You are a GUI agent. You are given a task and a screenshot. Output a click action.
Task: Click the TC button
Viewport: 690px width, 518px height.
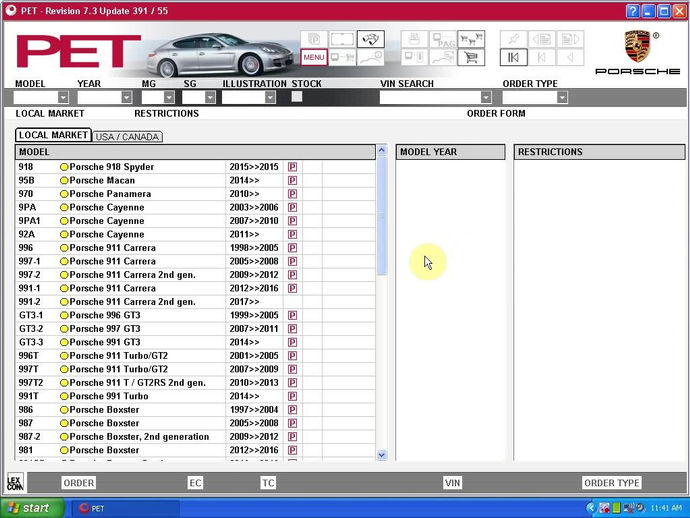click(x=268, y=483)
